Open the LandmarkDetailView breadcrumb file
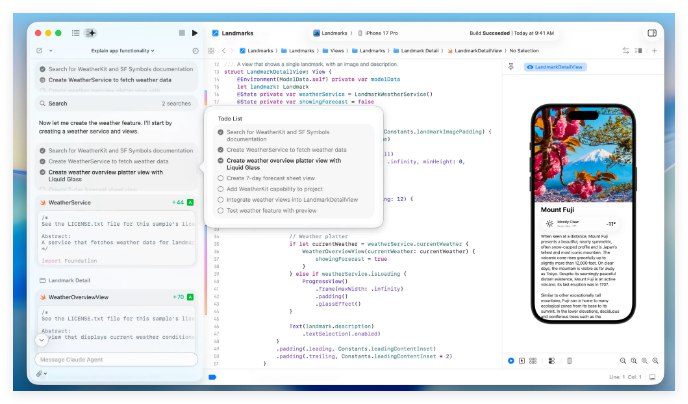The width and height of the screenshot is (688, 404). click(475, 51)
